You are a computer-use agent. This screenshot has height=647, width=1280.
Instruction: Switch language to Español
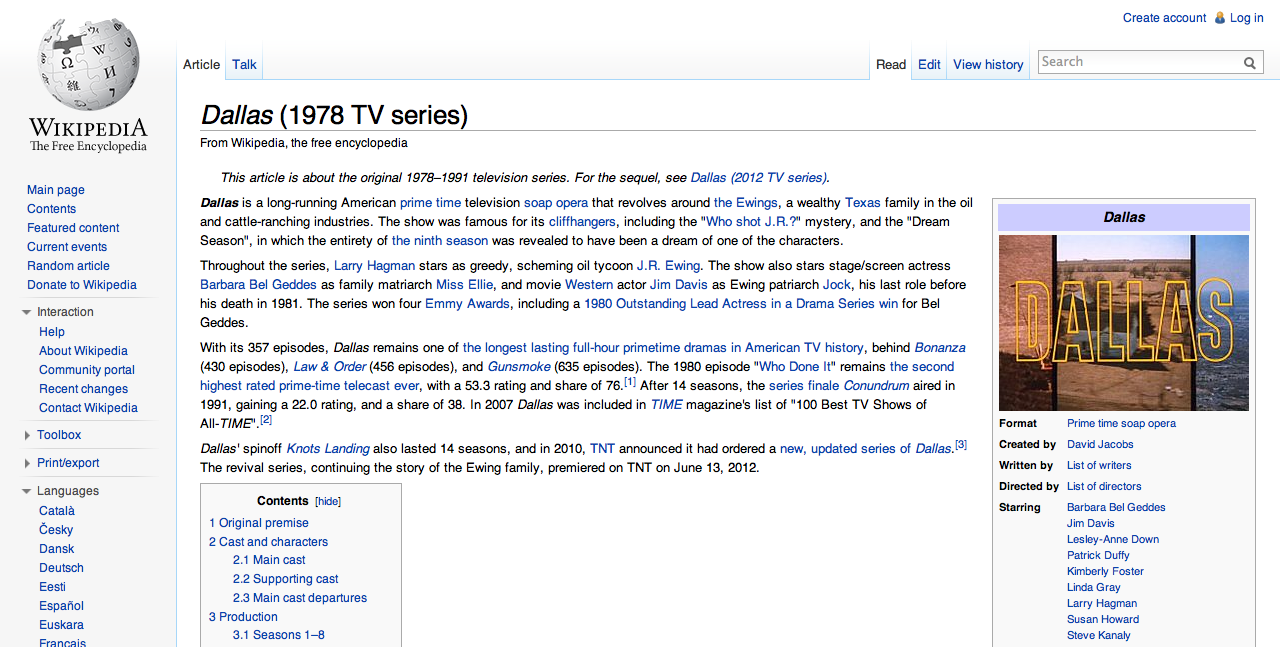[x=61, y=606]
